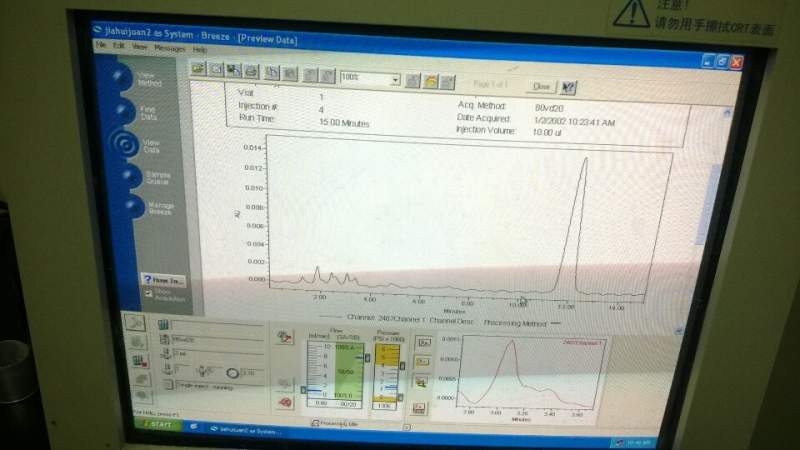The image size is (800, 450).
Task: Click the method name field in status panel
Action: coord(218,339)
